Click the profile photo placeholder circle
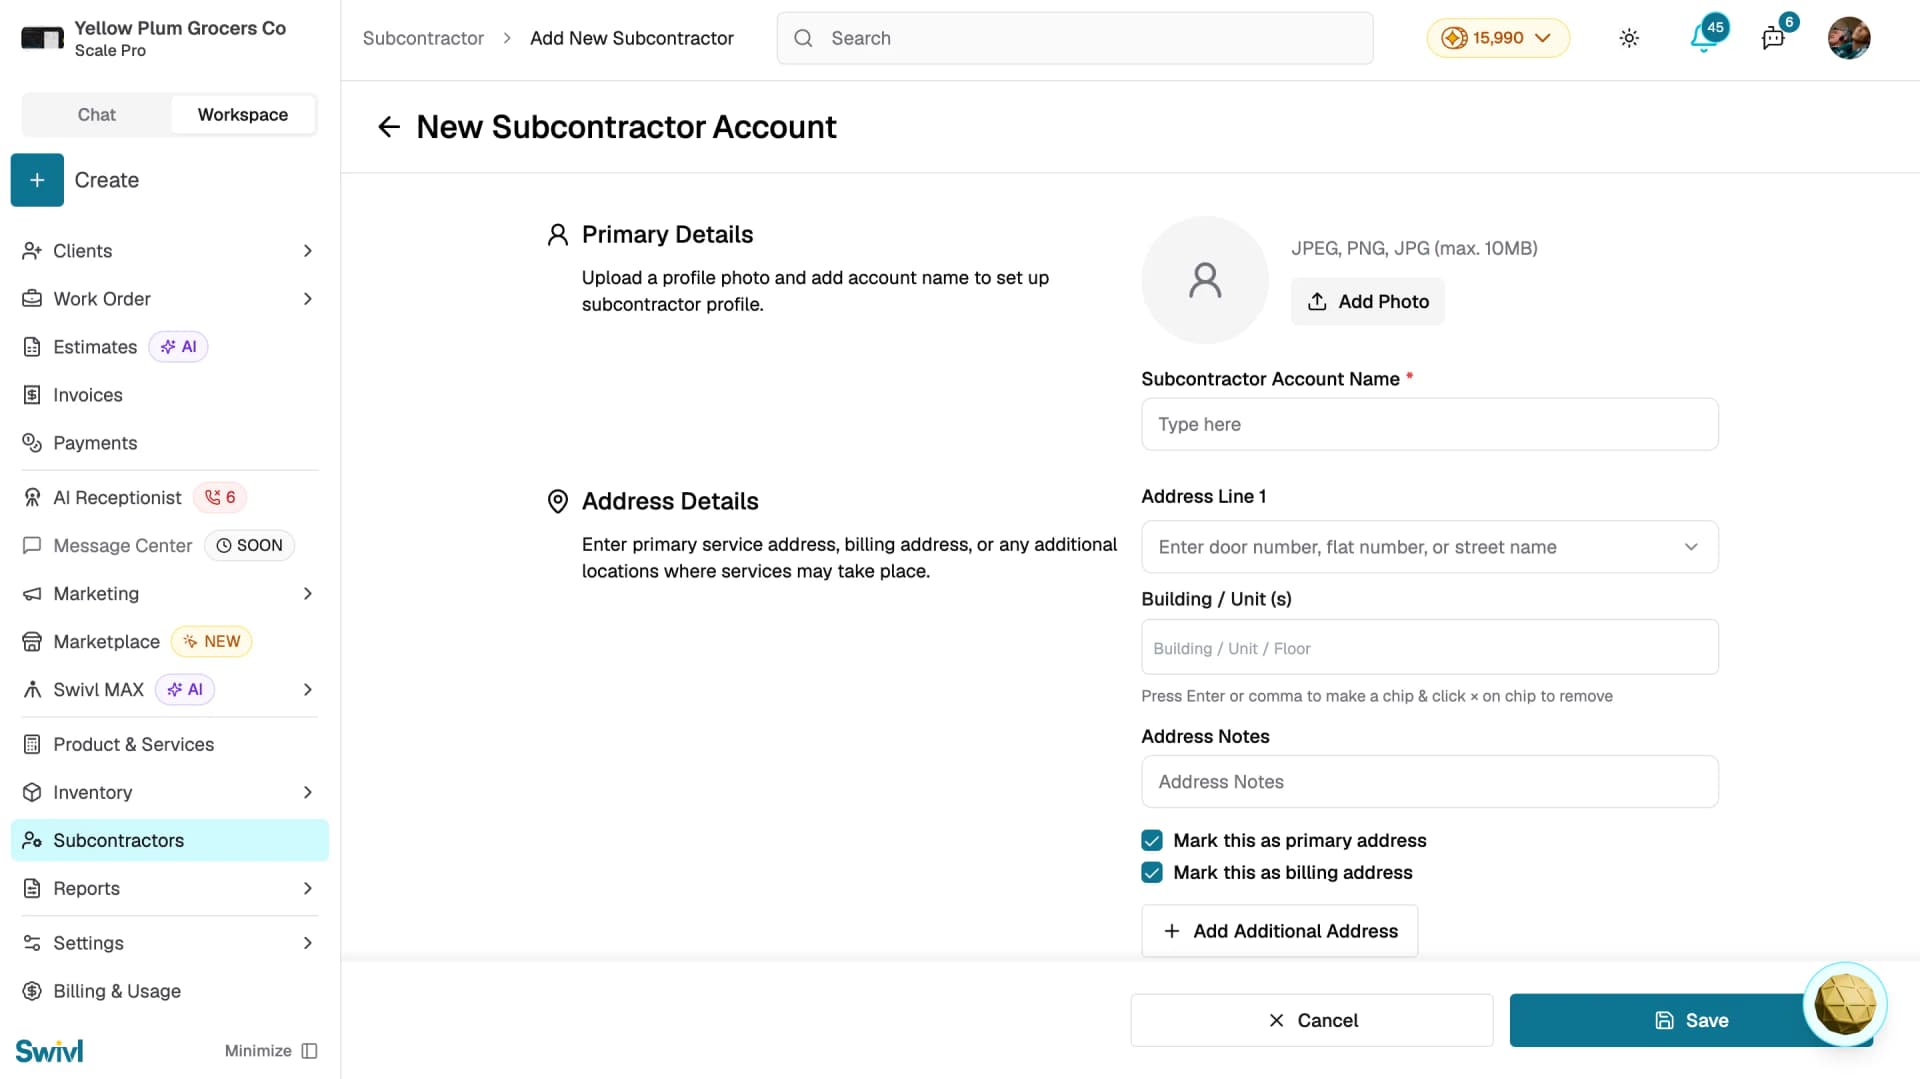This screenshot has height=1079, width=1920. point(1205,280)
